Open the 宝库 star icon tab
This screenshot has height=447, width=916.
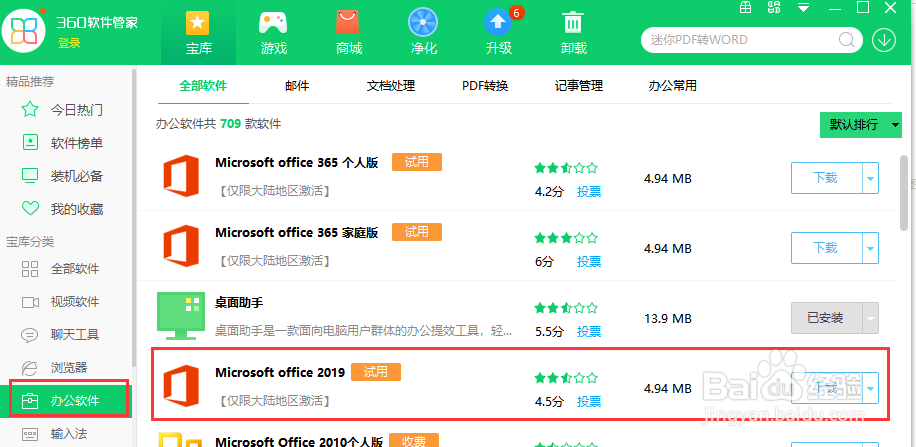tap(199, 33)
